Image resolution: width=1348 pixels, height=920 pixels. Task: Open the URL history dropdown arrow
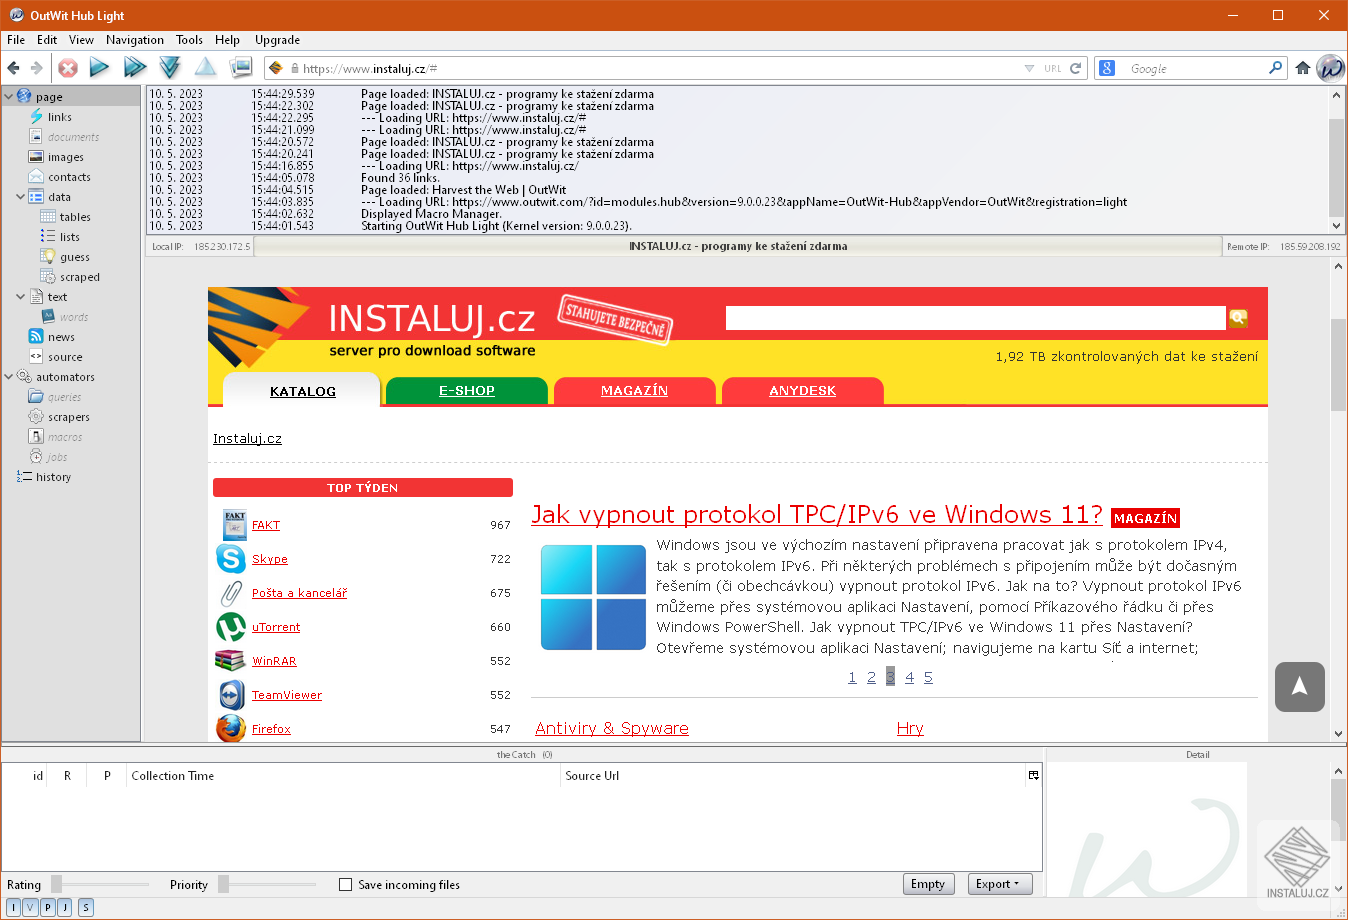1030,69
